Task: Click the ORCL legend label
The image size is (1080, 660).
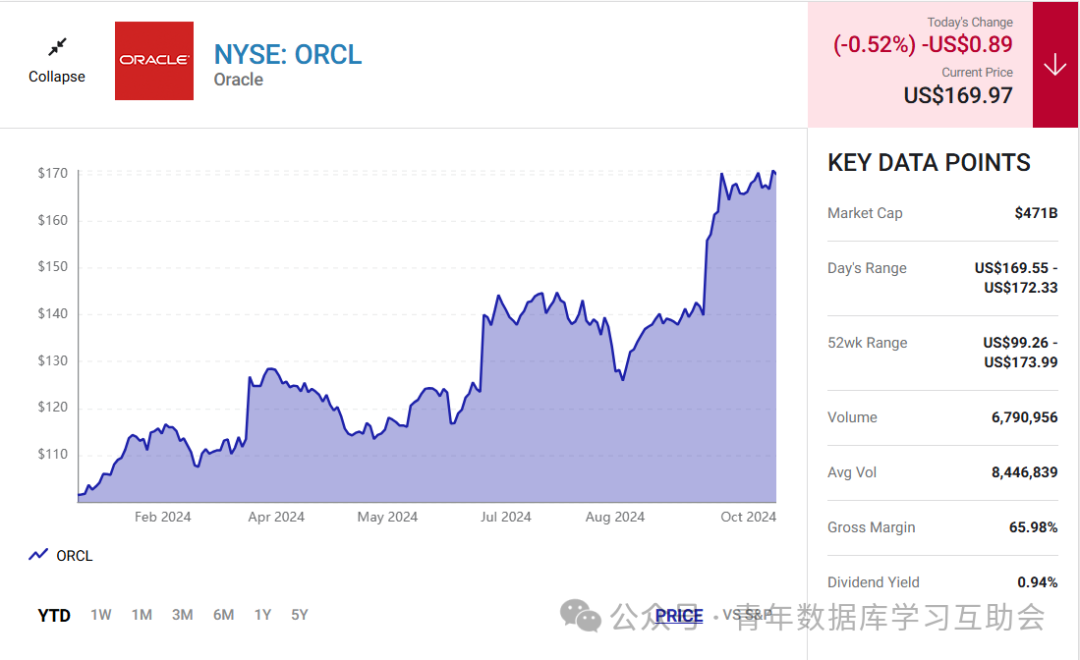Action: 74,556
